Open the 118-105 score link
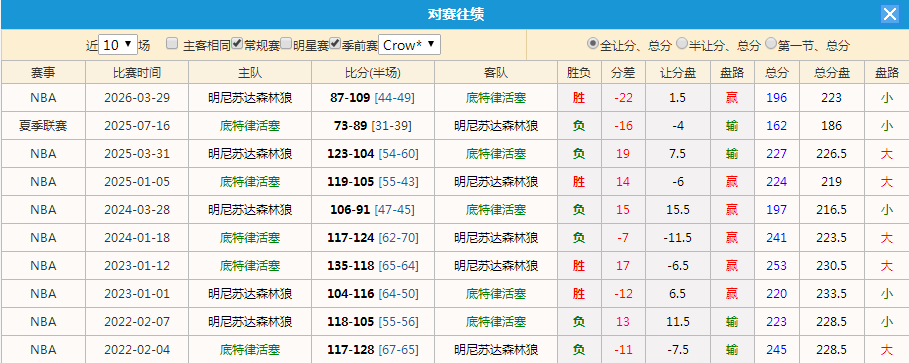Screen dimensions: 909x363 (x=350, y=321)
